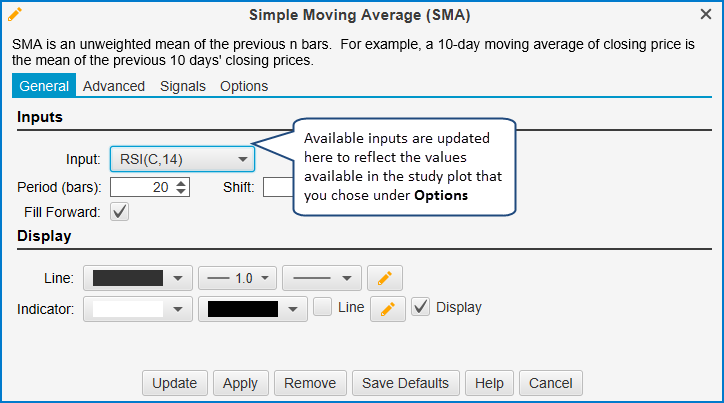
Task: Click the Save Defaults button
Action: 406,383
